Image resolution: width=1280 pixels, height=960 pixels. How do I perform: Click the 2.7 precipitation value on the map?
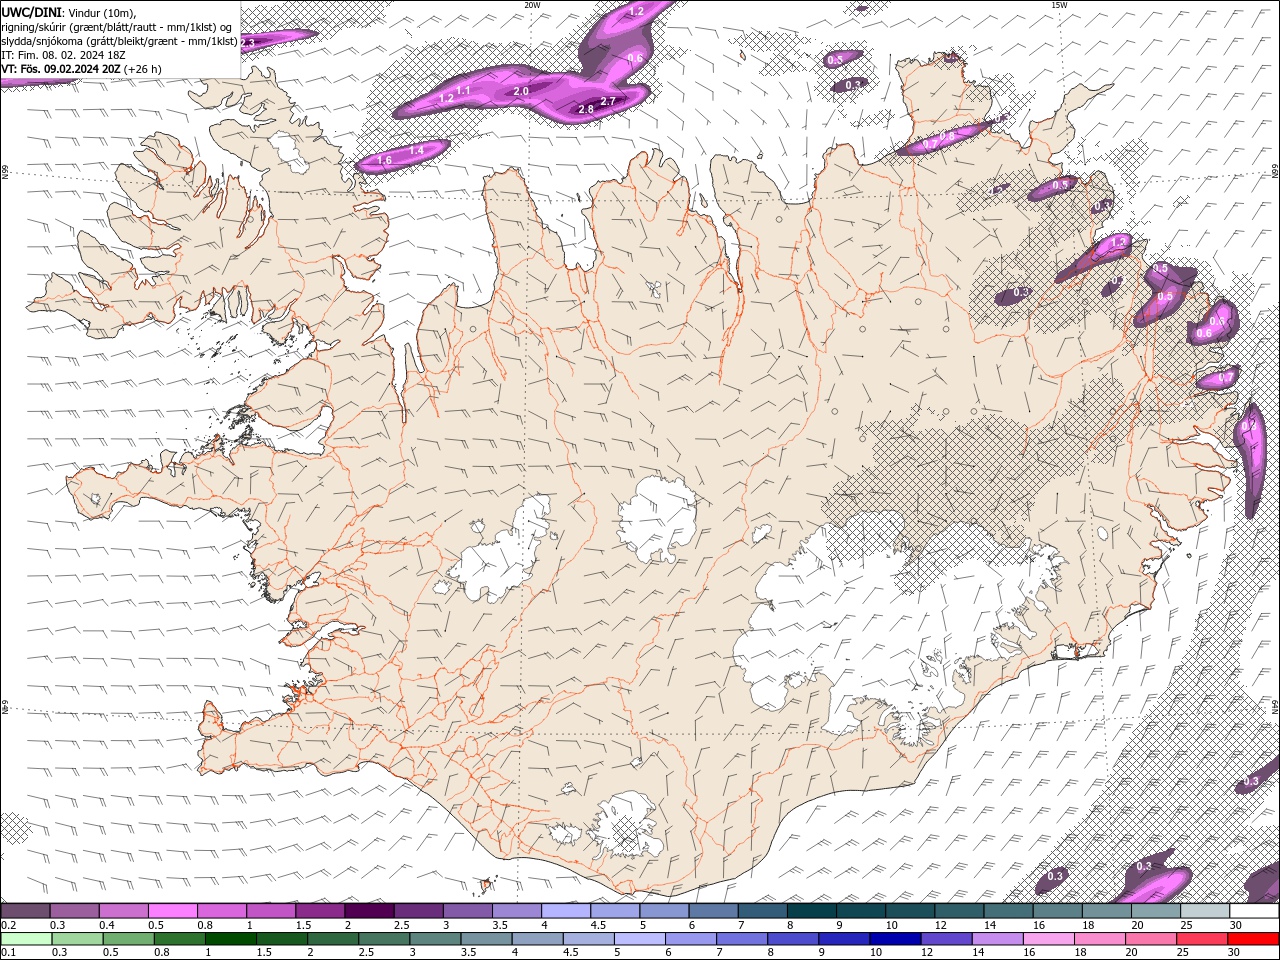607,101
